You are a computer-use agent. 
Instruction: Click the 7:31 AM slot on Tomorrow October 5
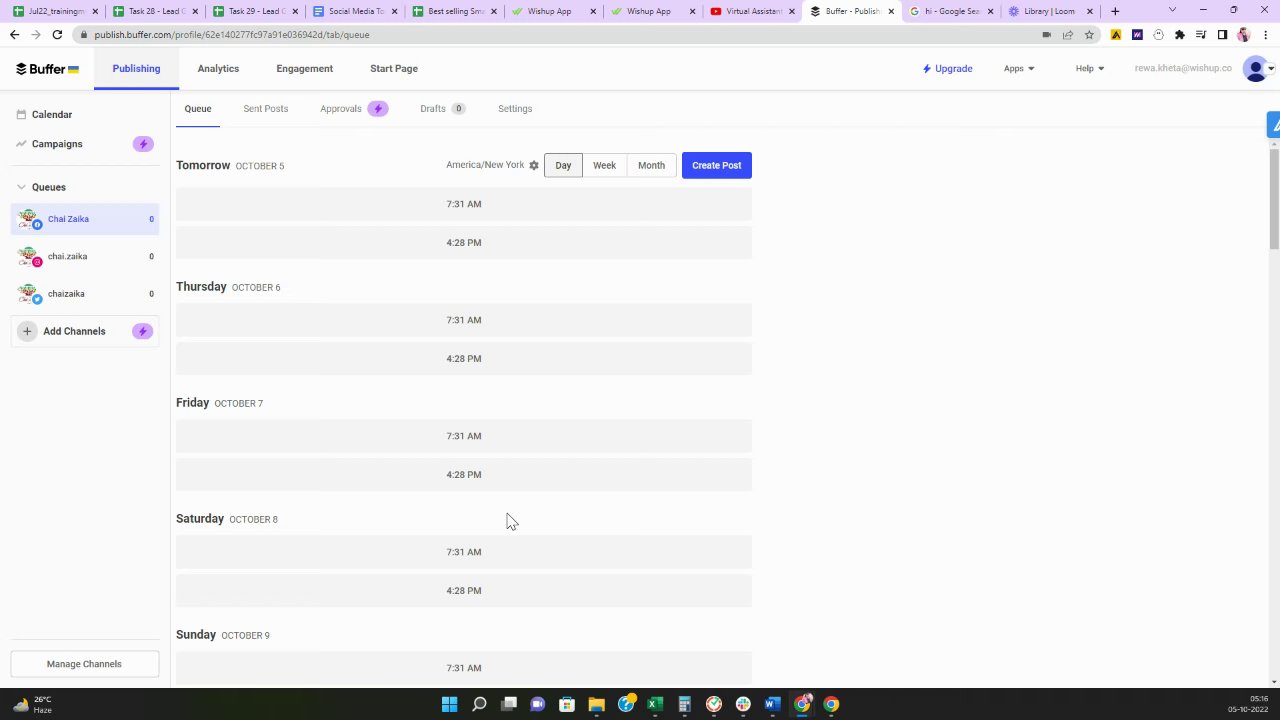[x=464, y=204]
